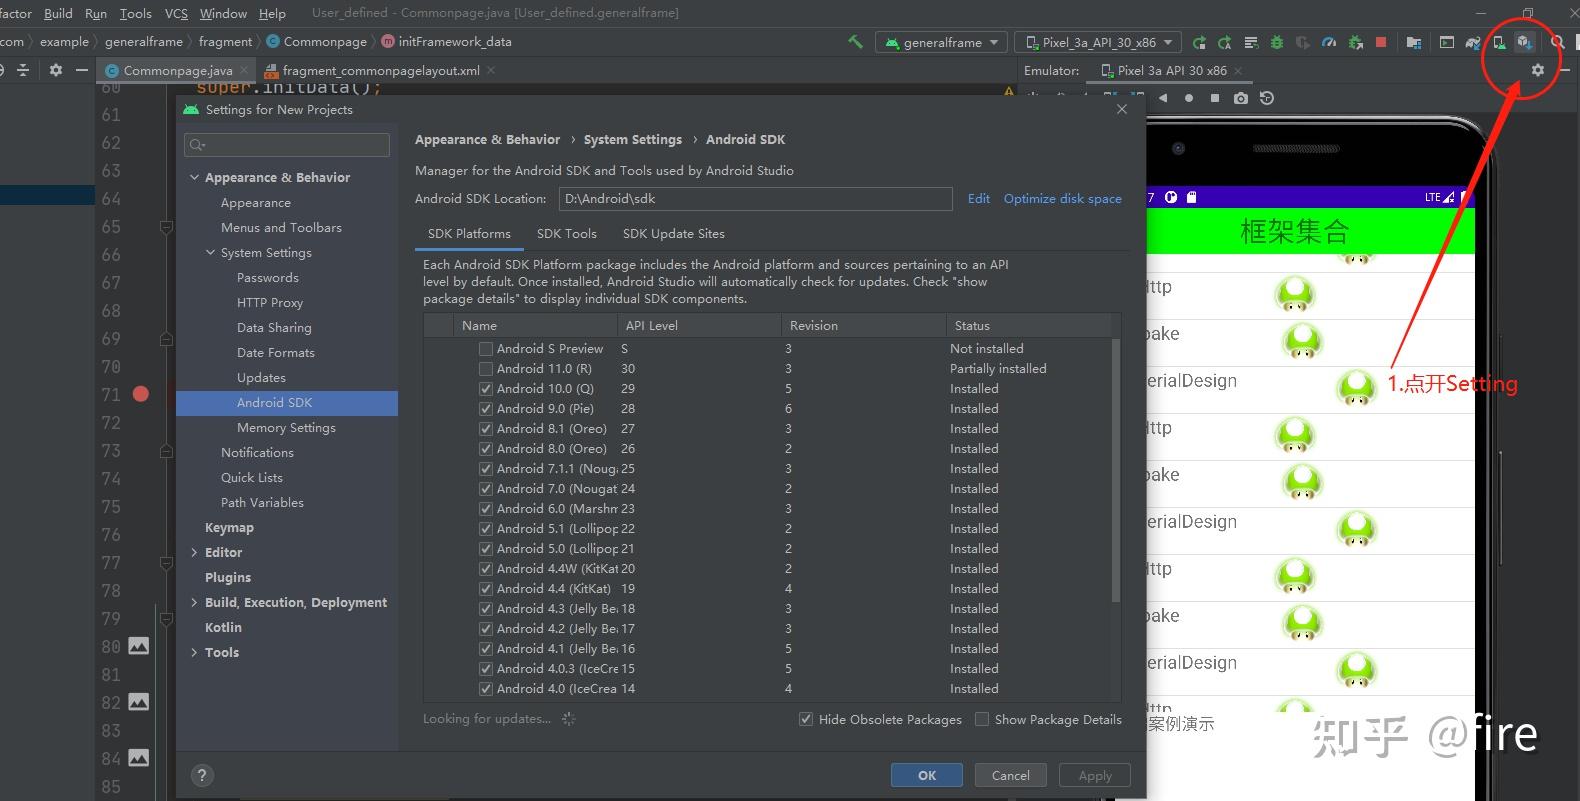Open Pixel_3a_API_30_x86 device dropdown
This screenshot has width=1580, height=801.
1098,43
